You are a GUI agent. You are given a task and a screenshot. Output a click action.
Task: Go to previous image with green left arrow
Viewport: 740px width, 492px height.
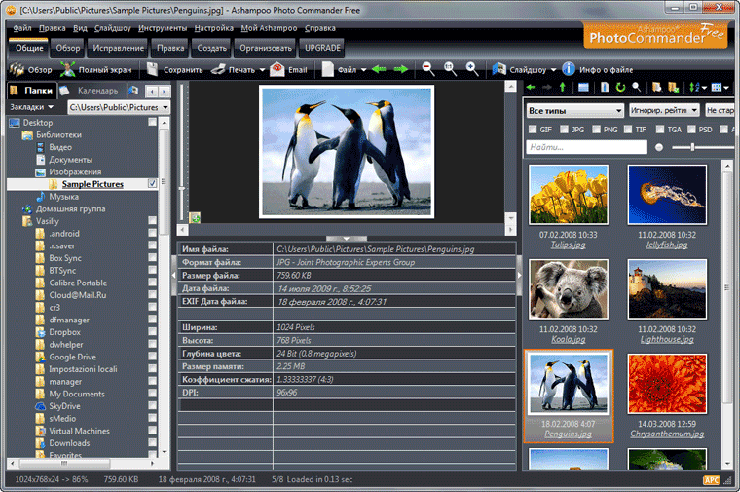[x=379, y=69]
